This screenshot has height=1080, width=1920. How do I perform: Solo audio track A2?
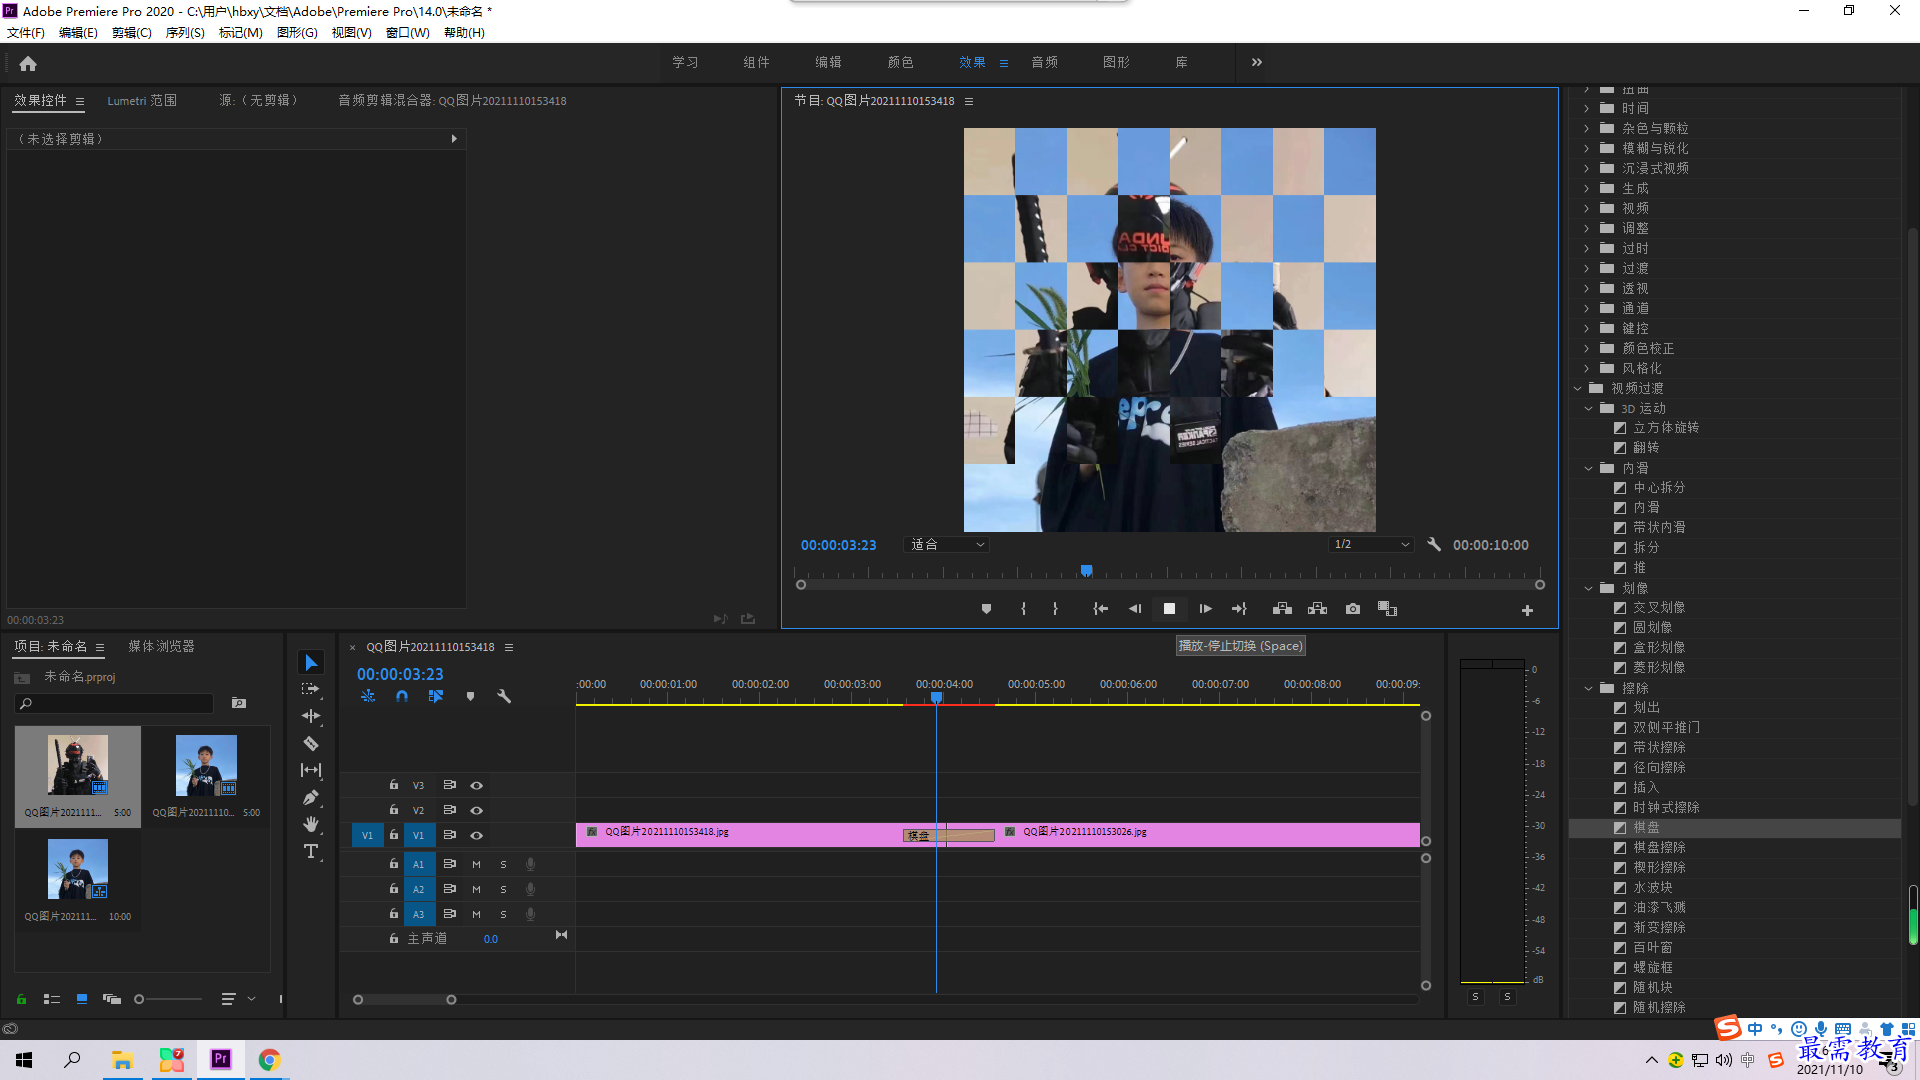coord(503,889)
